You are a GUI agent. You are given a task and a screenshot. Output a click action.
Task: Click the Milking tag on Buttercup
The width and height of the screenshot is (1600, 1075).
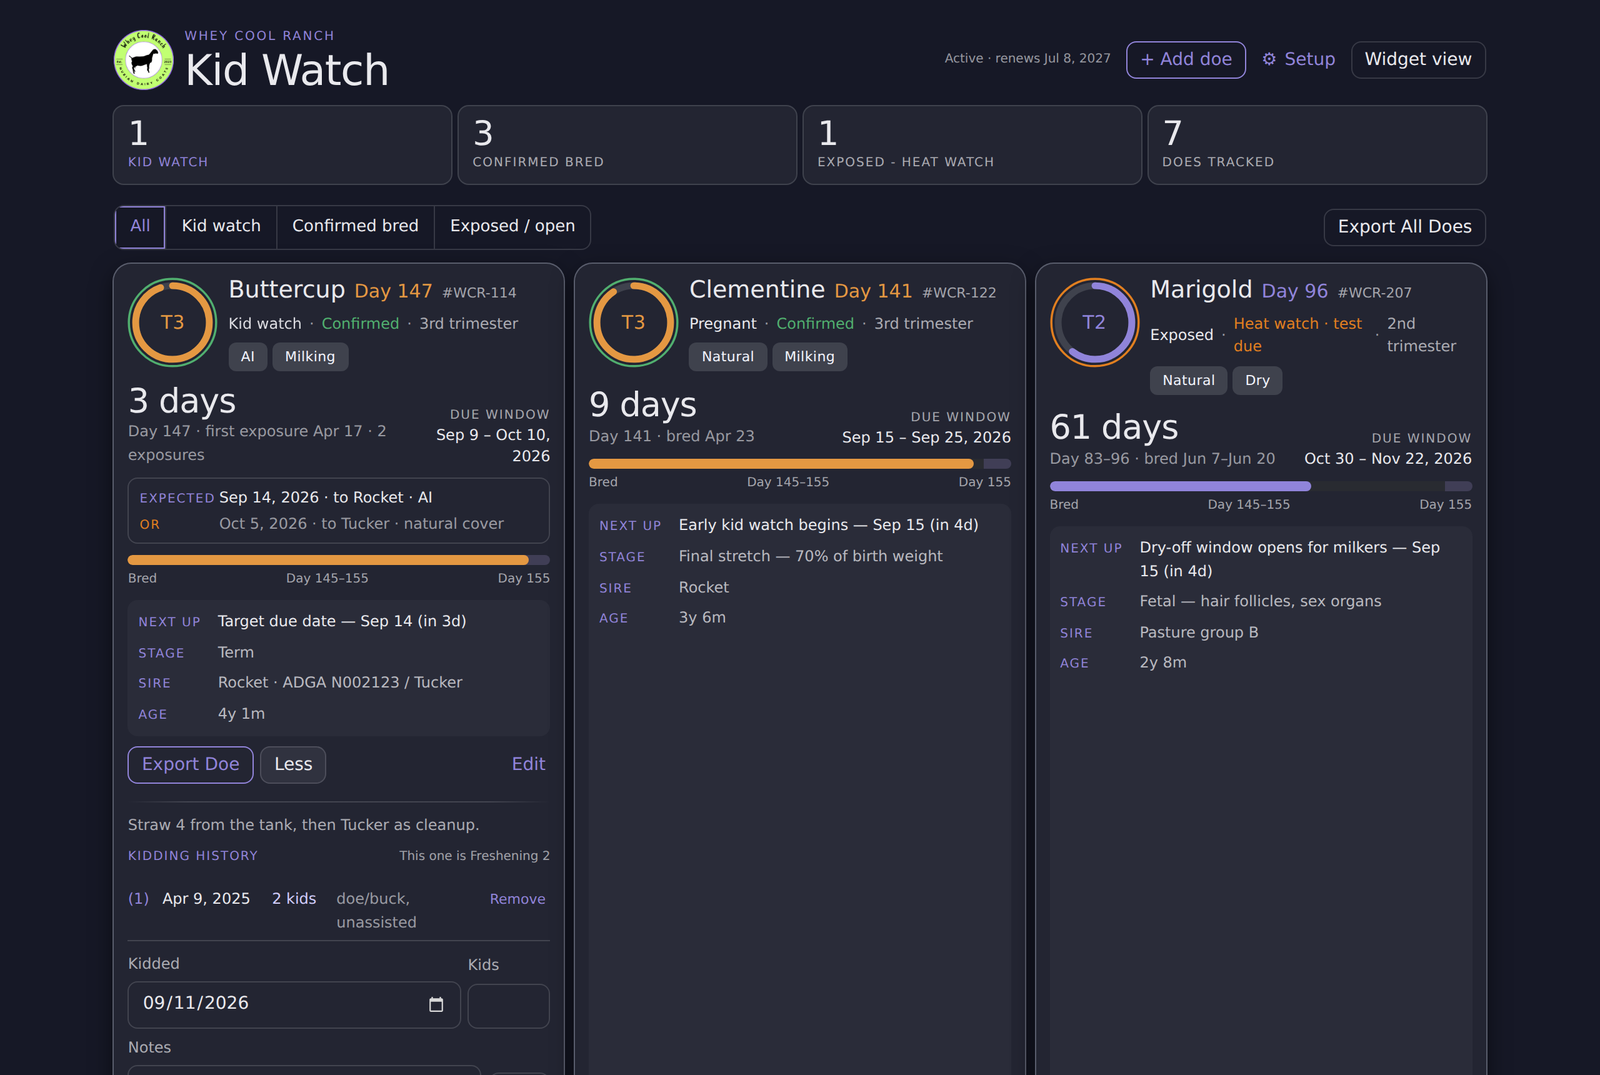310,357
